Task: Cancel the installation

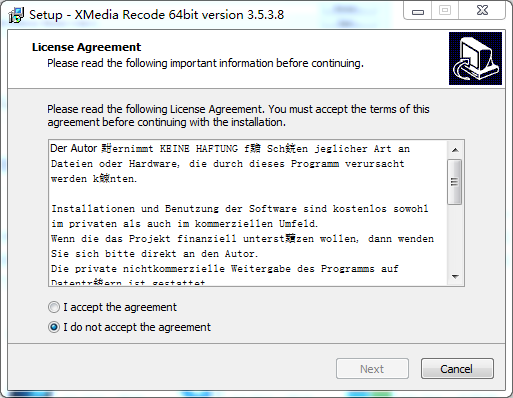Action: point(457,369)
